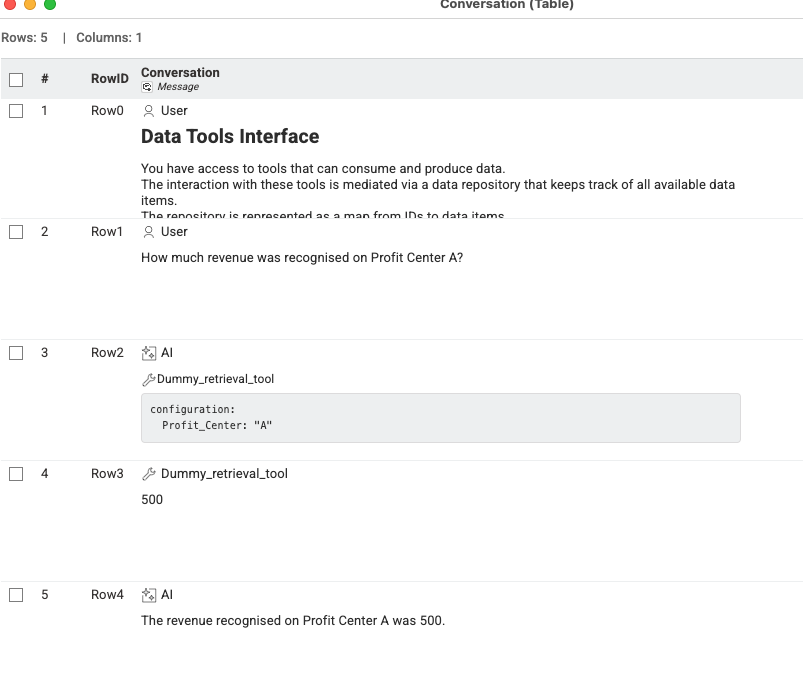803x682 pixels.
Task: Click the user icon in Row0
Action: 149,111
